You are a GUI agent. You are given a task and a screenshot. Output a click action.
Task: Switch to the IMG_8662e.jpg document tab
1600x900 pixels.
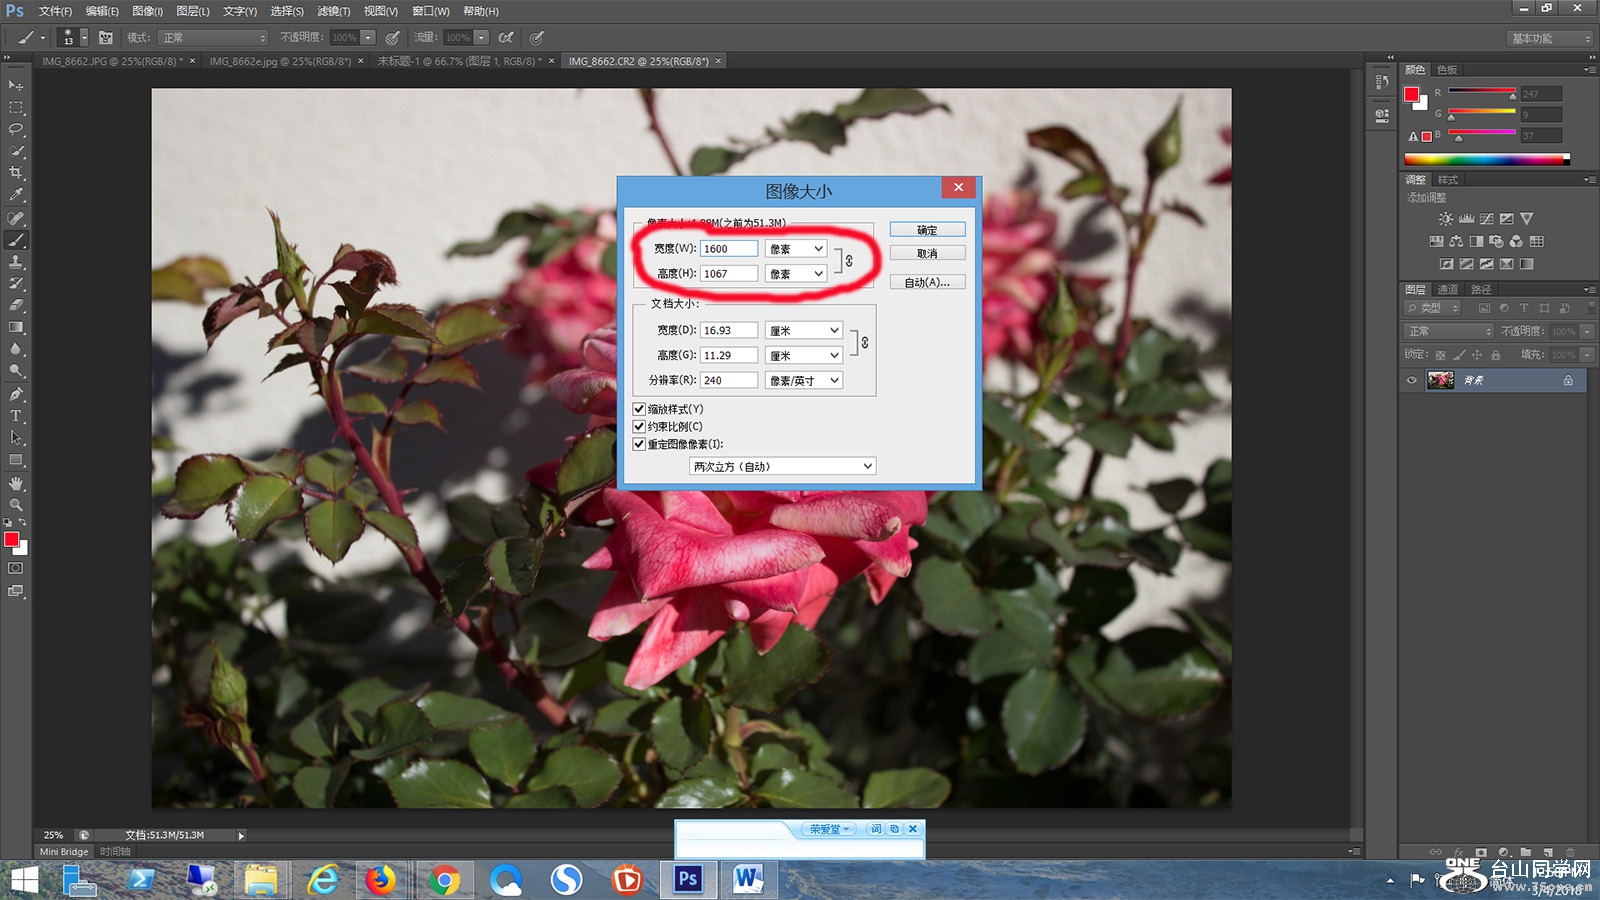[280, 61]
